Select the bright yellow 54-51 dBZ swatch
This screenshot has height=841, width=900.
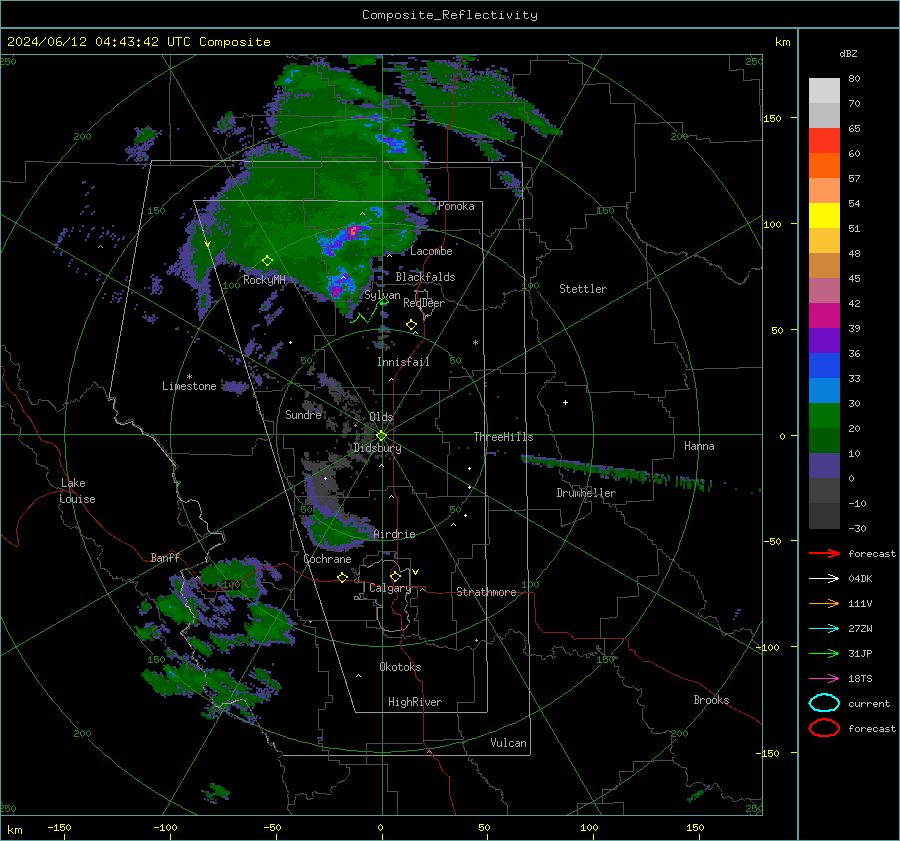coord(824,216)
